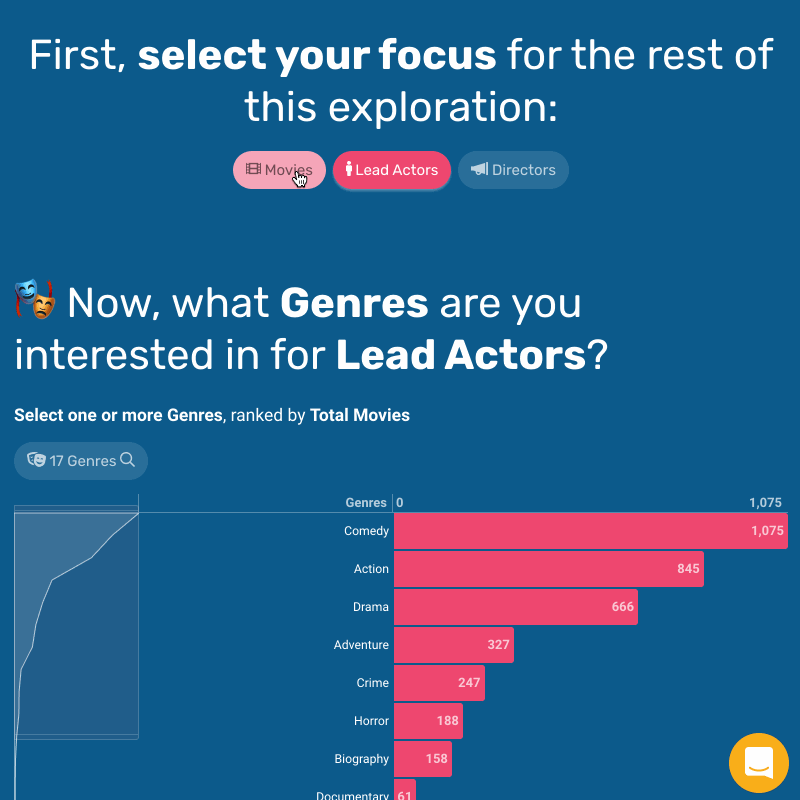Image resolution: width=800 pixels, height=800 pixels.
Task: Click the film icon beside Movies
Action: (253, 170)
